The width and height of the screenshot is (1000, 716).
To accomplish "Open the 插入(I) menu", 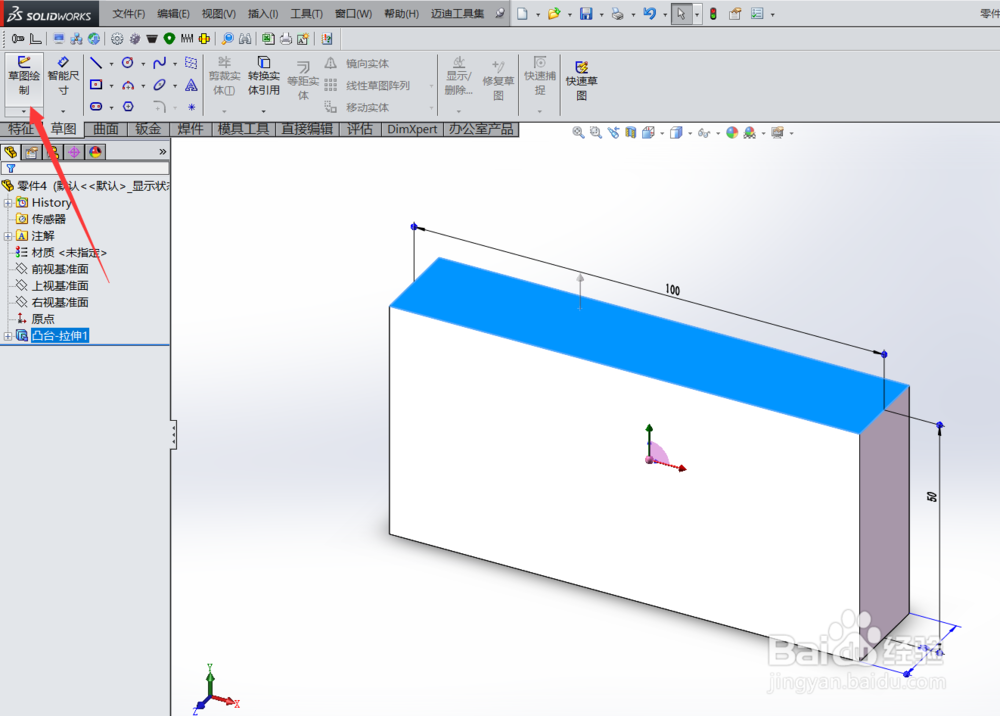I will 263,13.
